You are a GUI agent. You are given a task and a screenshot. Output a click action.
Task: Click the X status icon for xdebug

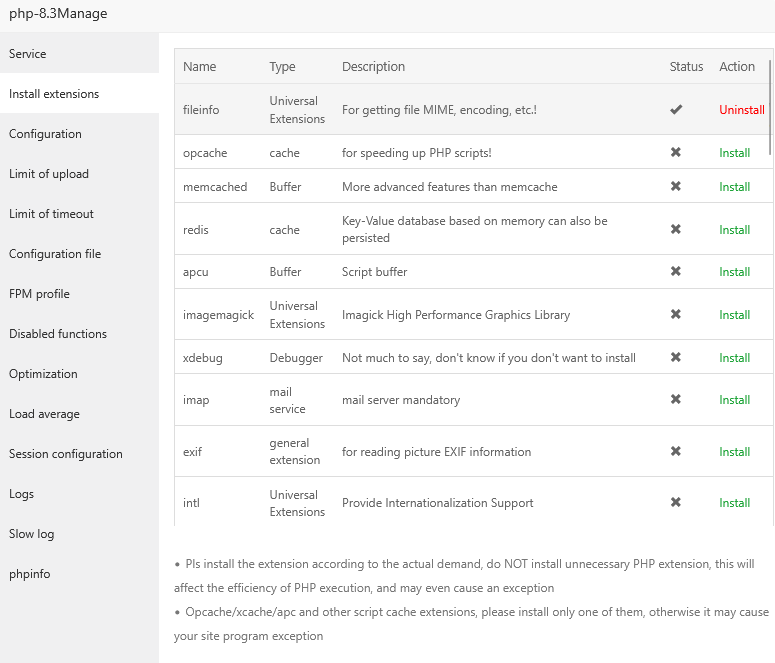pos(676,358)
